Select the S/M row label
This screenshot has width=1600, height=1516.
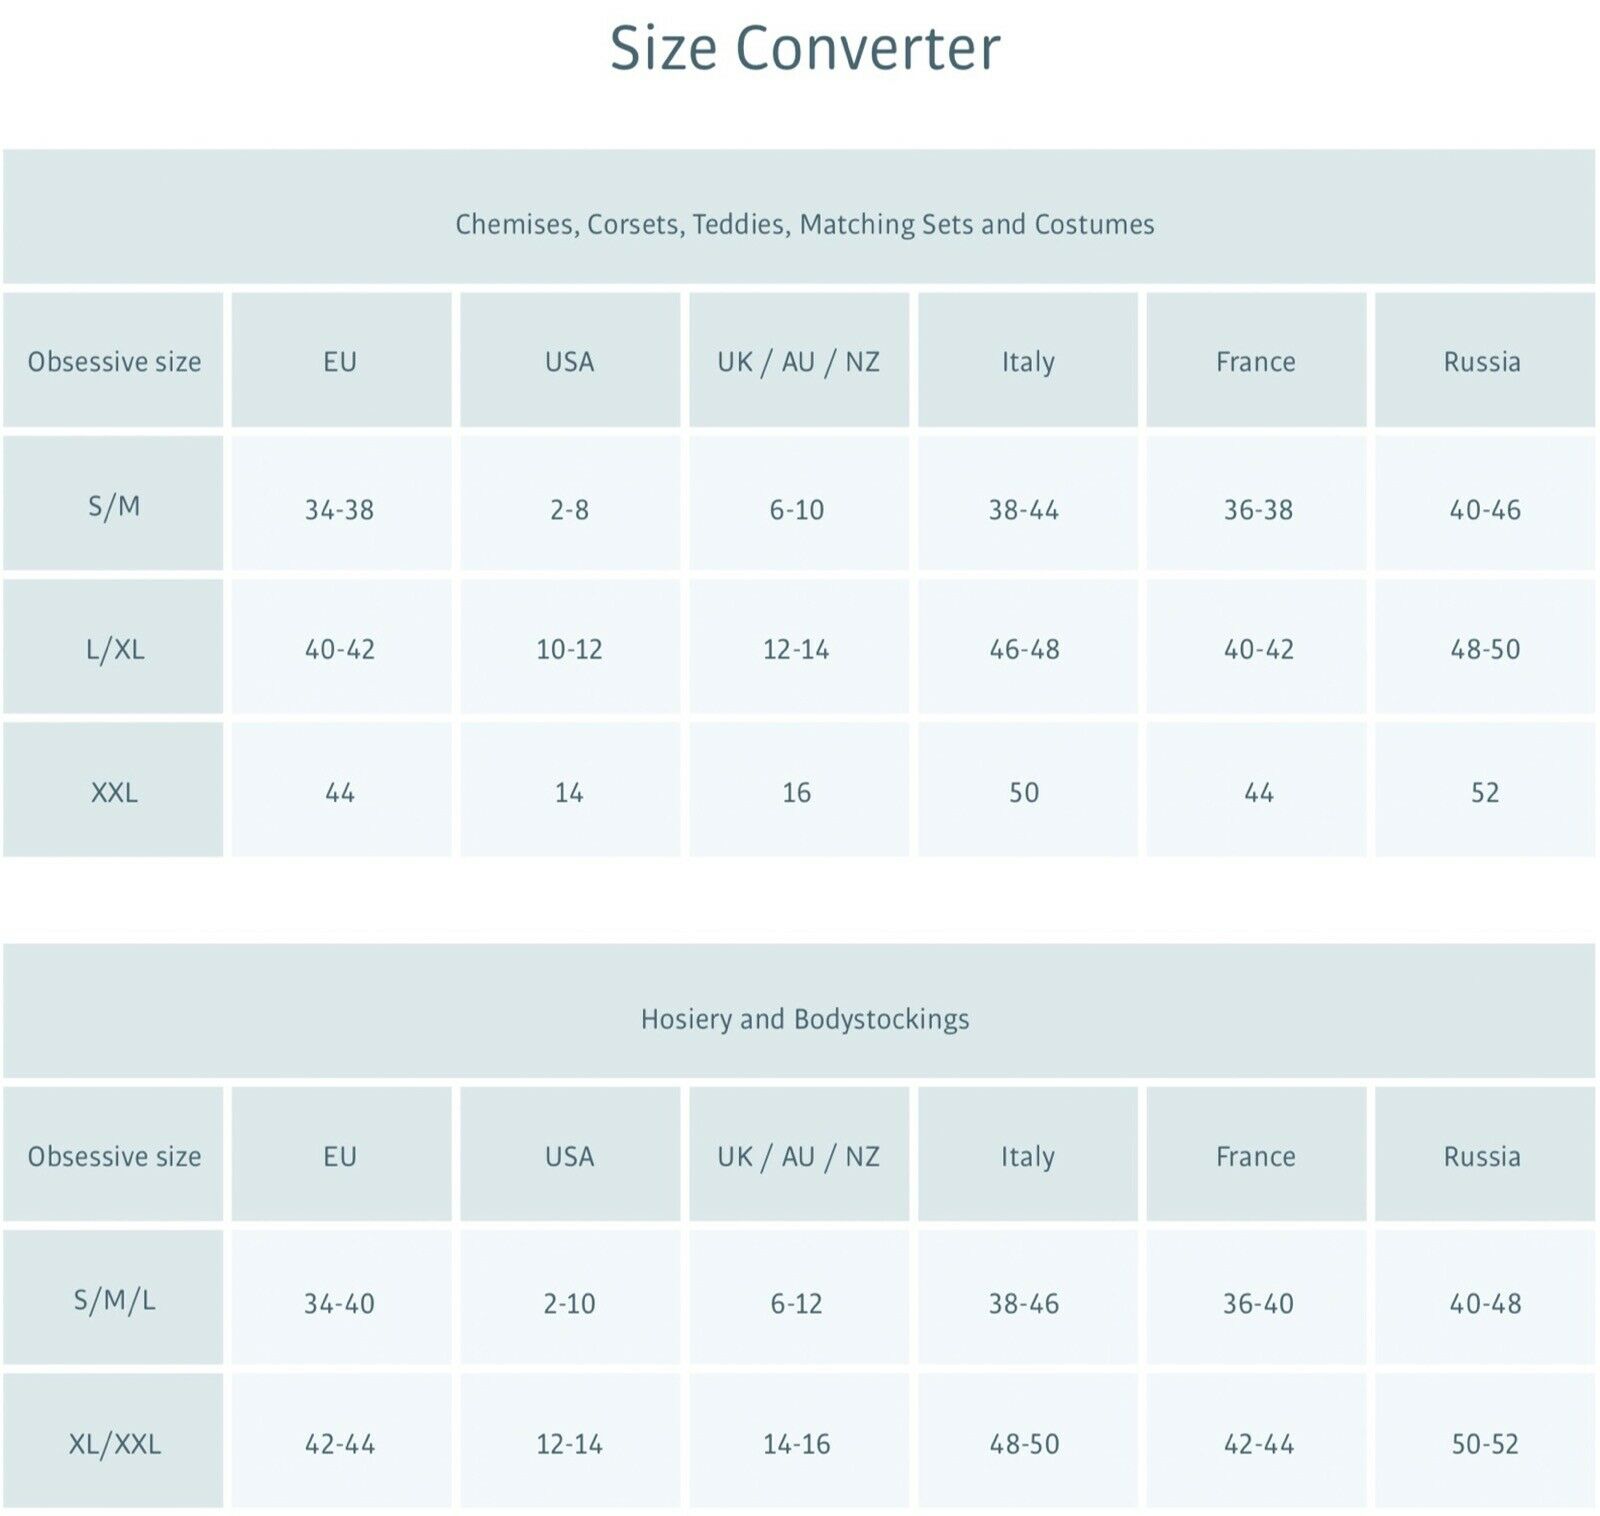pyautogui.click(x=113, y=503)
